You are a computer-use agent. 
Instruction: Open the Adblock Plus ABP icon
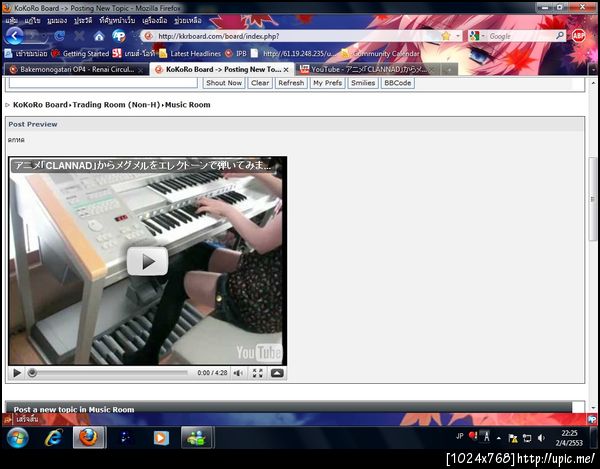pyautogui.click(x=578, y=36)
